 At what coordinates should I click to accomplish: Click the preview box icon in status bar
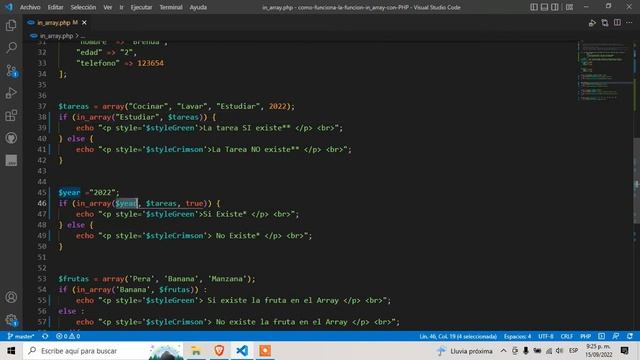click(602, 336)
